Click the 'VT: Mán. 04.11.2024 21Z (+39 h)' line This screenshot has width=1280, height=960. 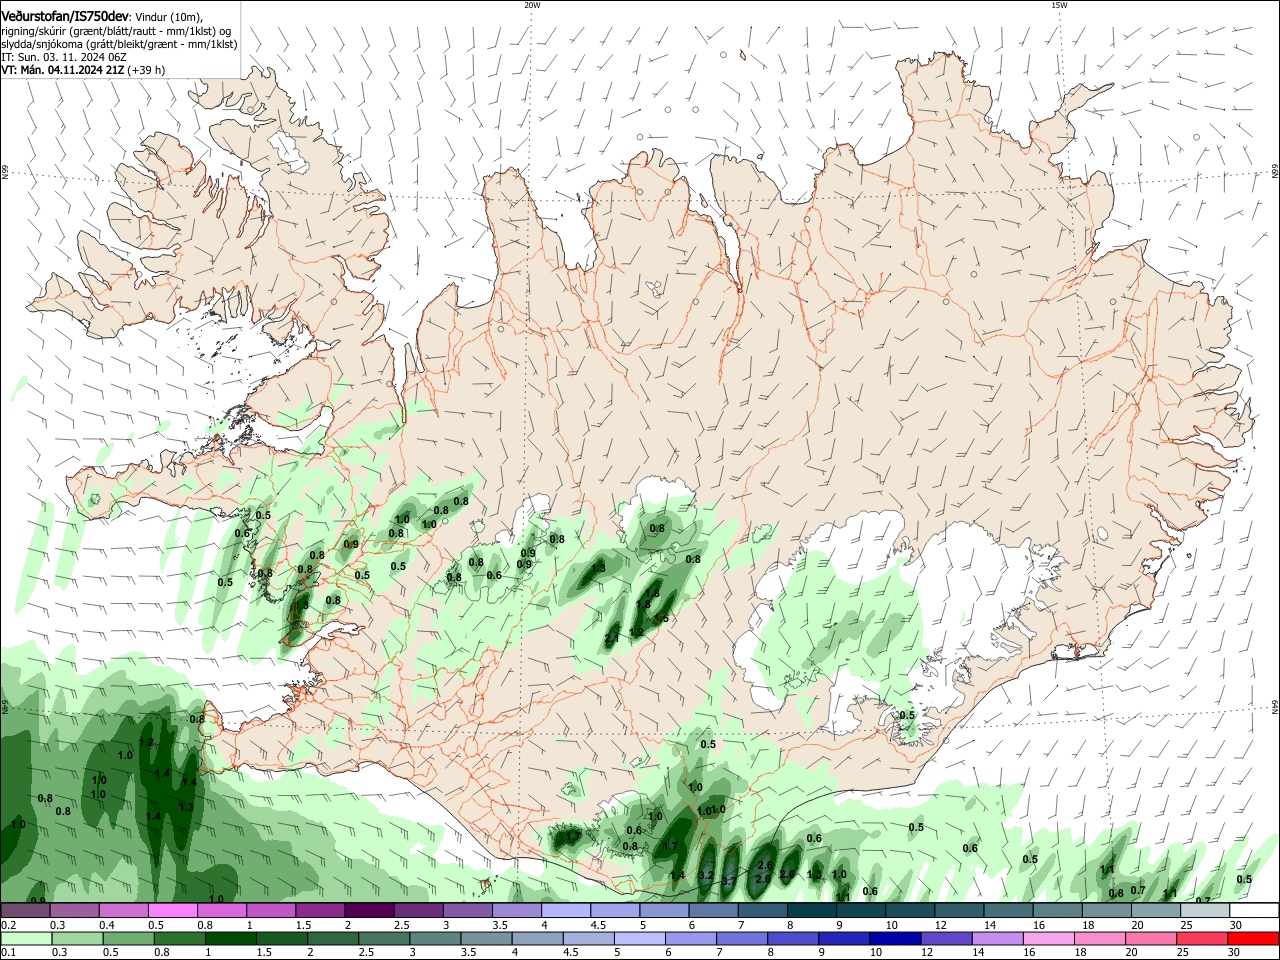pos(83,70)
